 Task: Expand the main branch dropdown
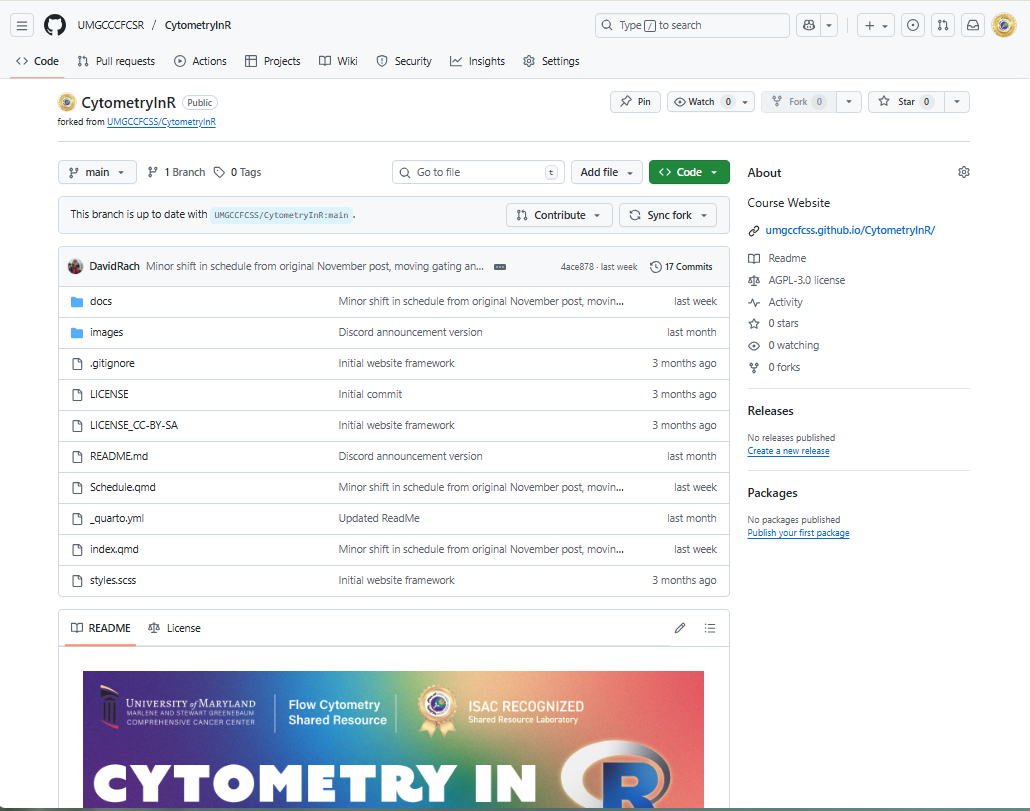click(97, 172)
